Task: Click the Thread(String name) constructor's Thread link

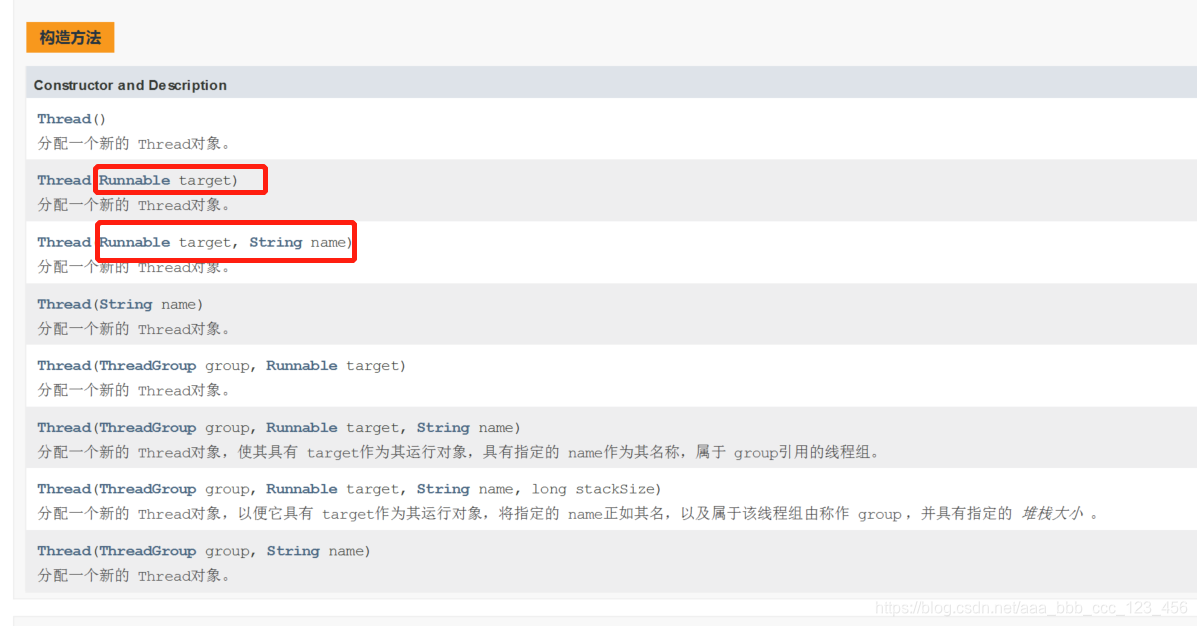Action: point(64,304)
